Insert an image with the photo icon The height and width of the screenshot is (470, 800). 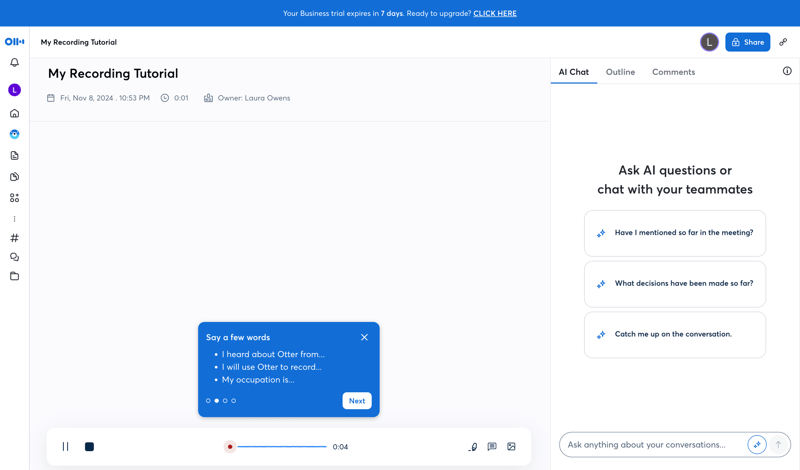(x=511, y=447)
